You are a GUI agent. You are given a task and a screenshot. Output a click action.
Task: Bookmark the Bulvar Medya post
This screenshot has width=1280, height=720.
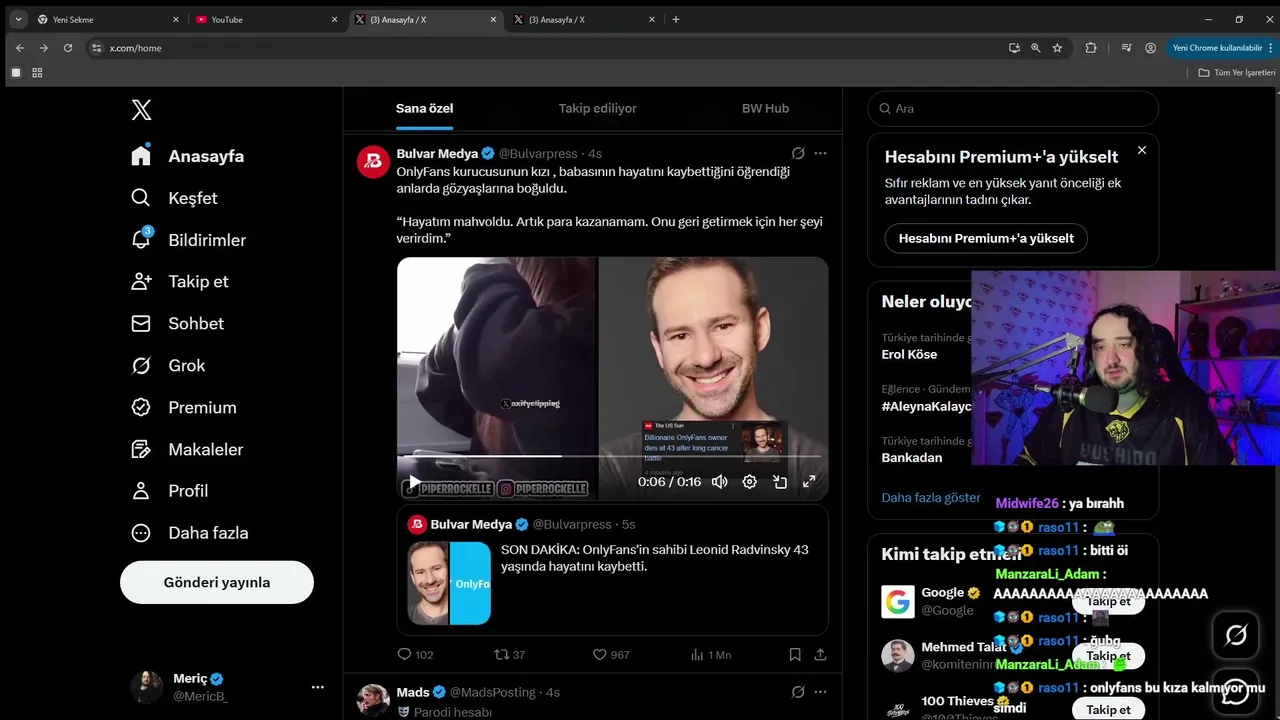[795, 655]
